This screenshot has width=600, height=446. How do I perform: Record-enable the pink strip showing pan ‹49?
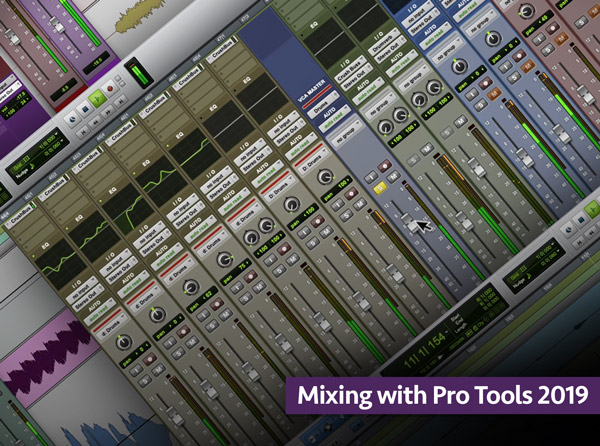pos(553,28)
